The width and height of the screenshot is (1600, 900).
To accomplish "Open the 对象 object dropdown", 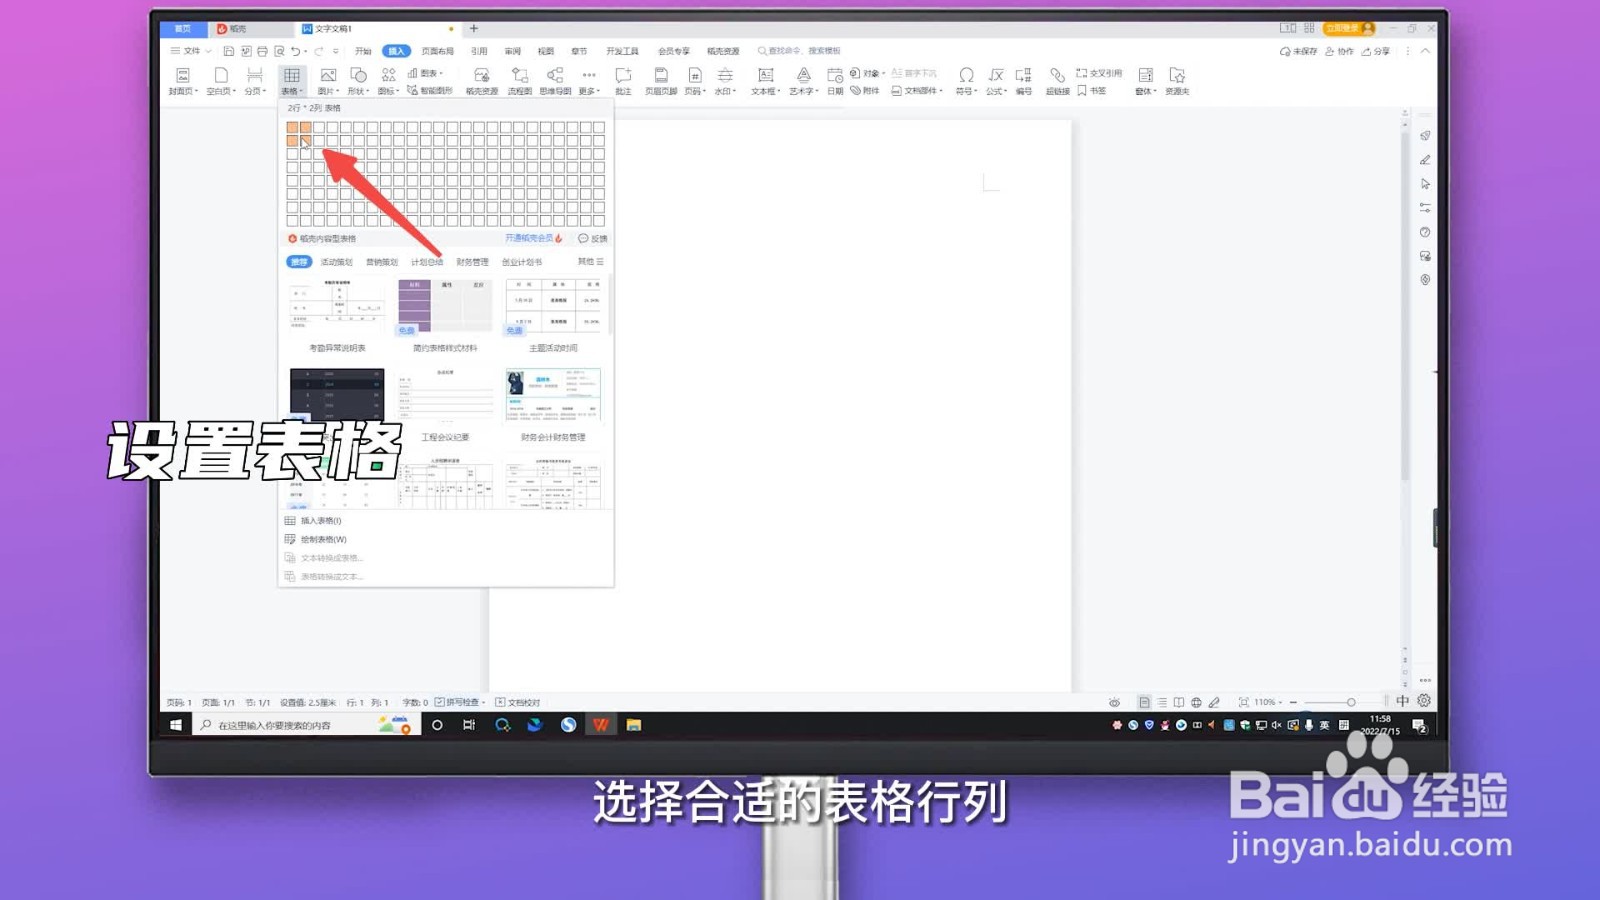I will click(867, 73).
